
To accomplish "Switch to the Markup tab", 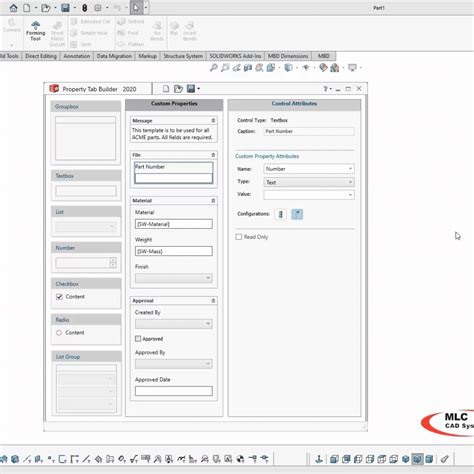I will click(147, 56).
